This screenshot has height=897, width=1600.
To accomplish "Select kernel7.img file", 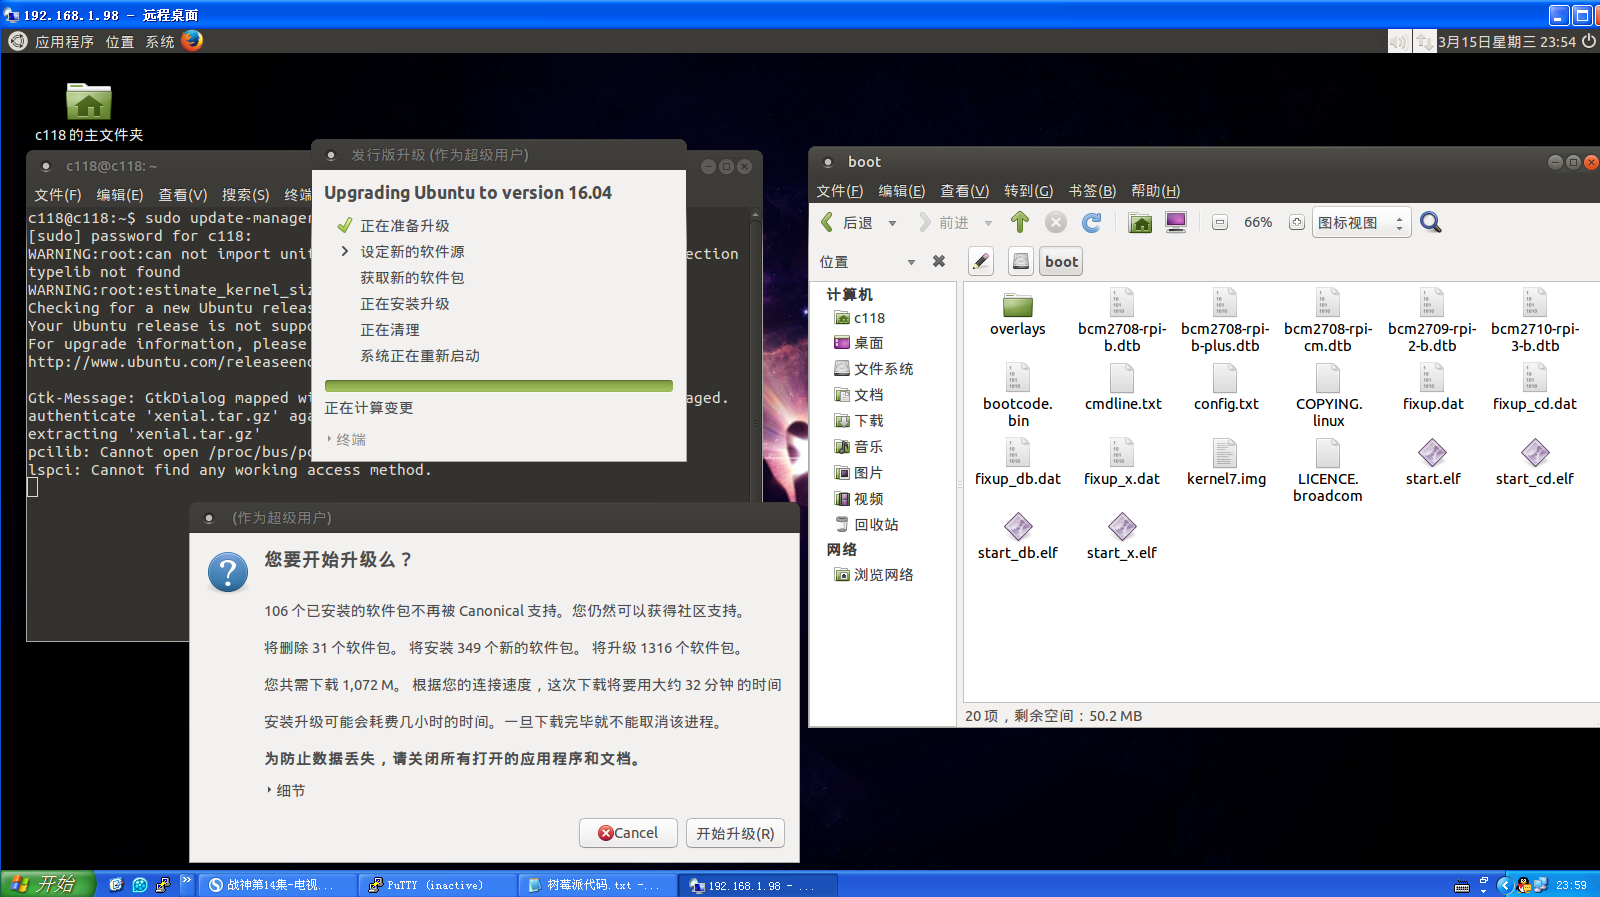I will (1226, 462).
